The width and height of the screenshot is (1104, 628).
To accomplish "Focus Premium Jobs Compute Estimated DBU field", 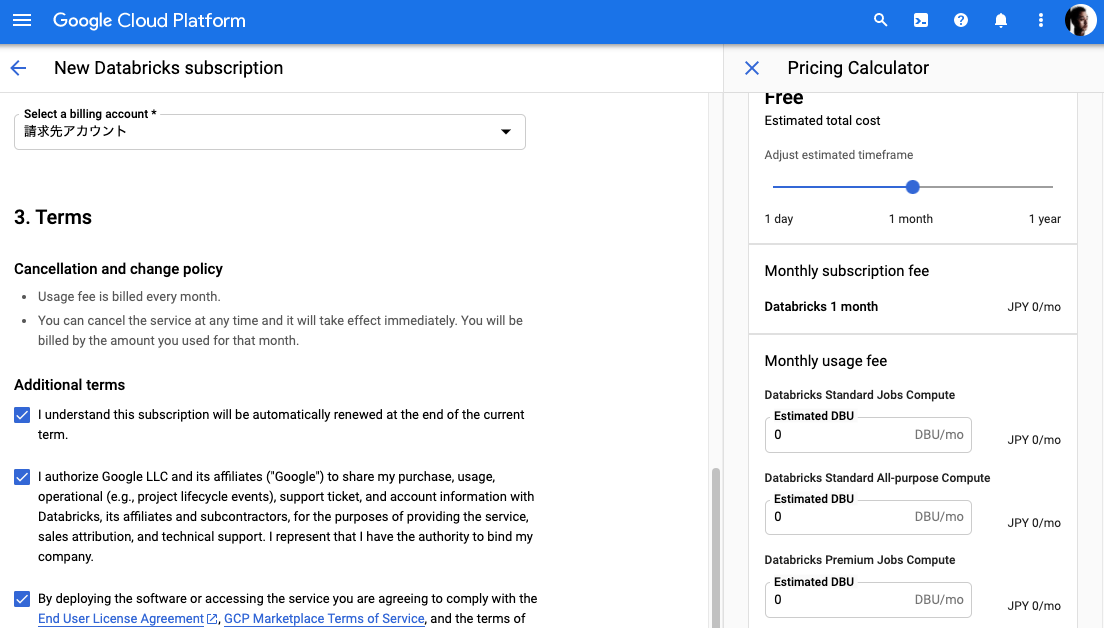I will [x=868, y=600].
